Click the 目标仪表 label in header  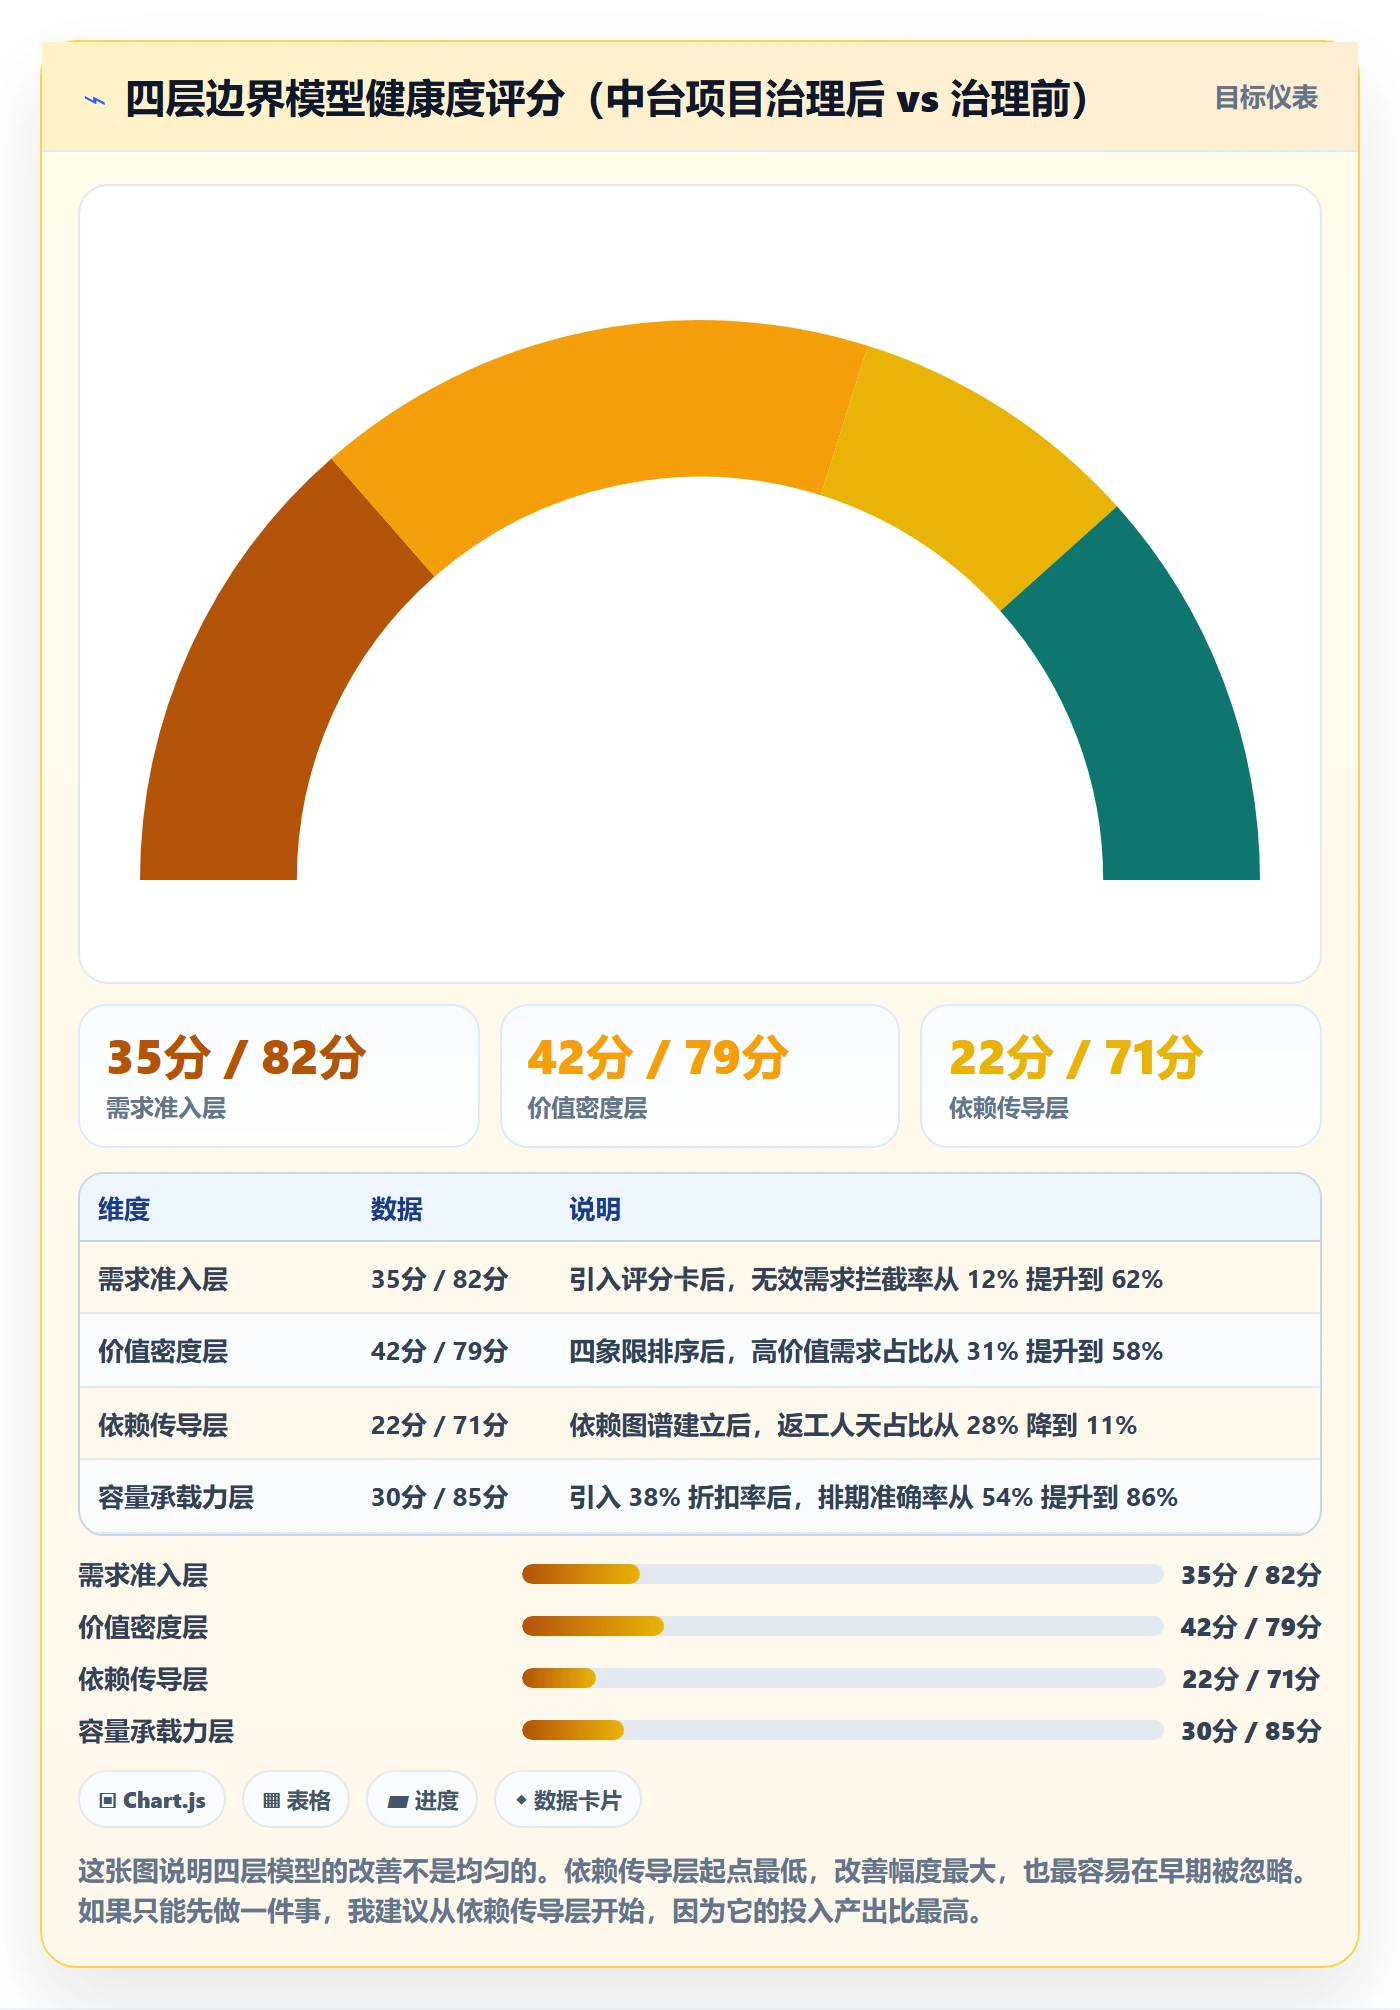[1266, 98]
